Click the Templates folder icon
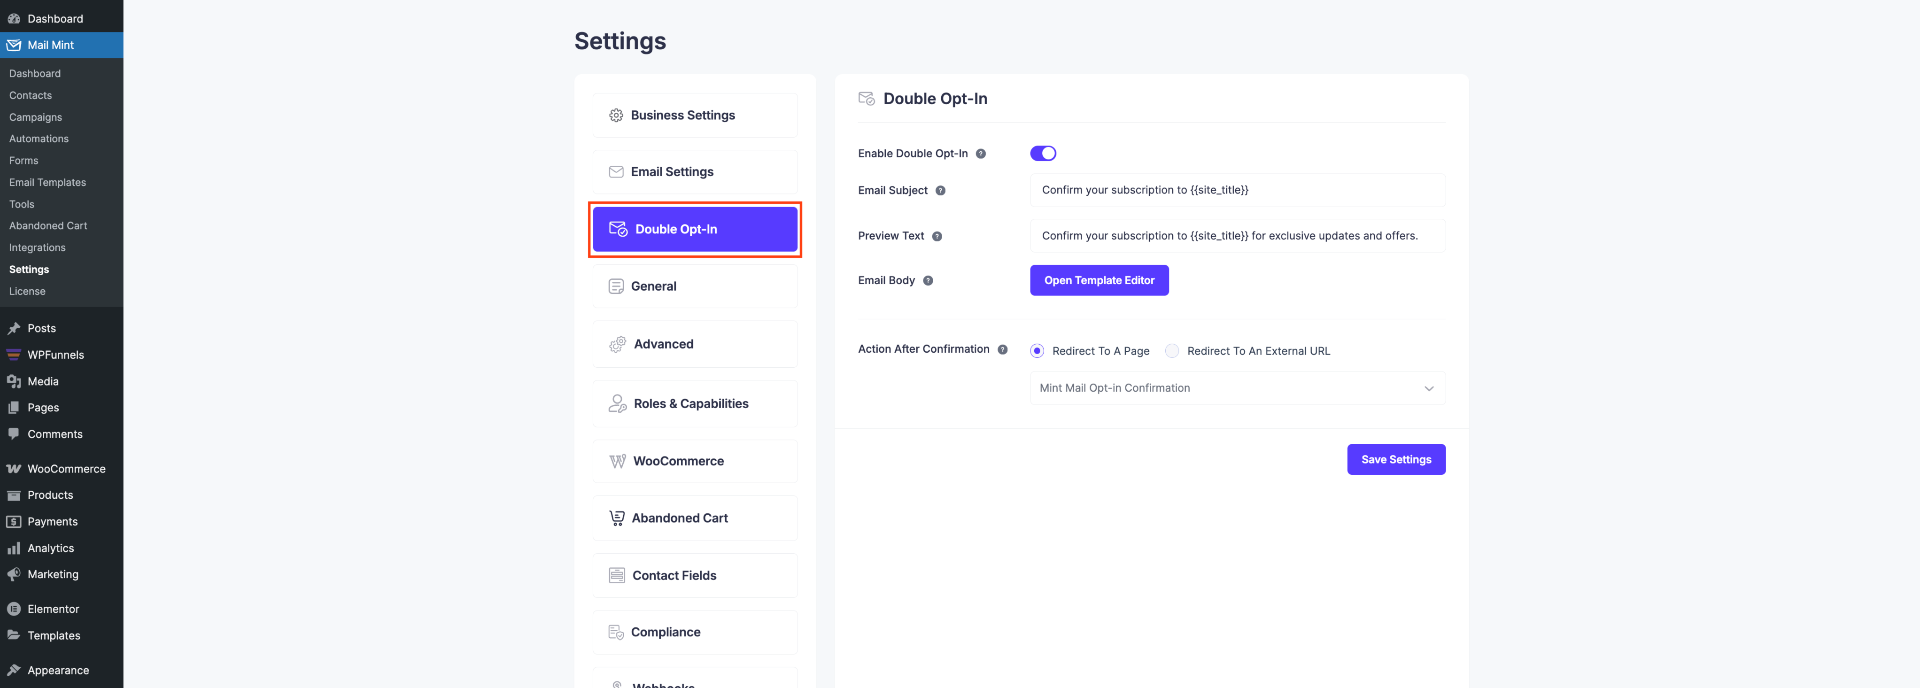Image resolution: width=1920 pixels, height=688 pixels. [14, 636]
